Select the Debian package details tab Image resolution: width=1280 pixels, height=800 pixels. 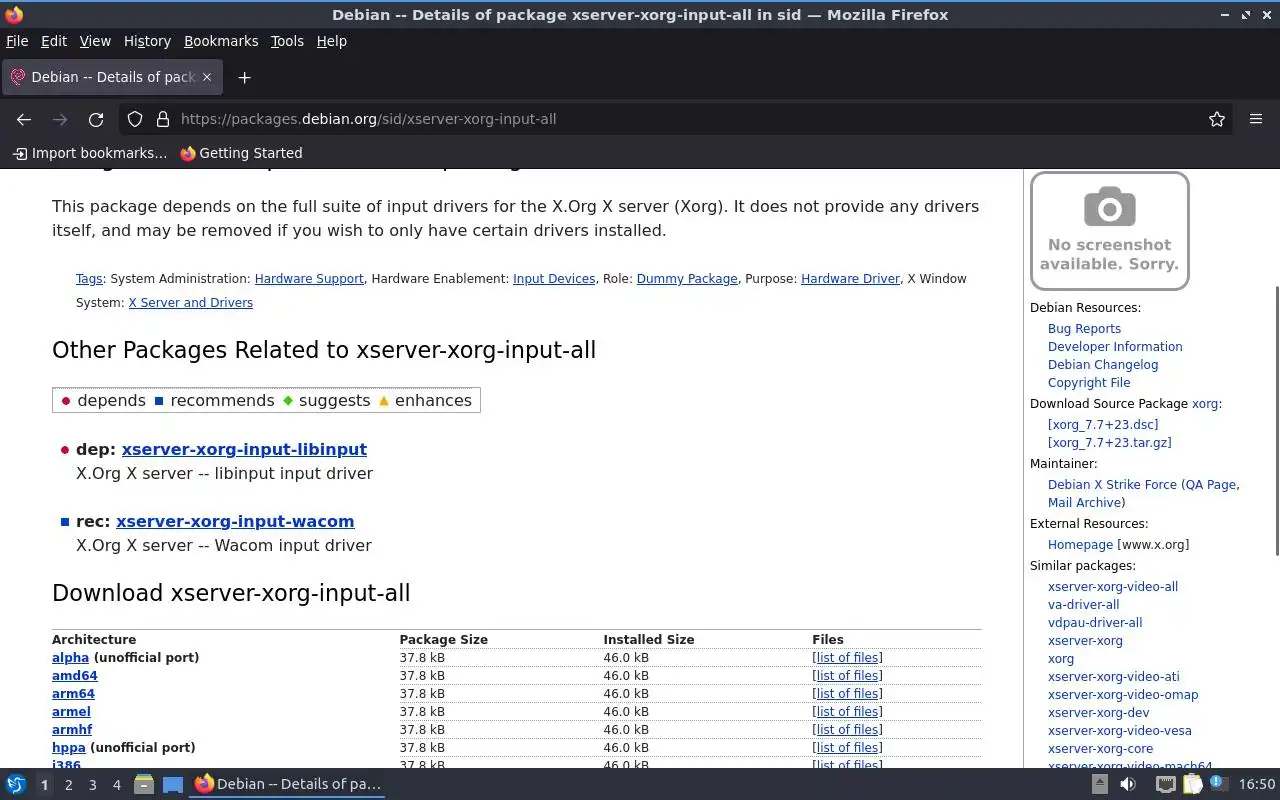[111, 77]
